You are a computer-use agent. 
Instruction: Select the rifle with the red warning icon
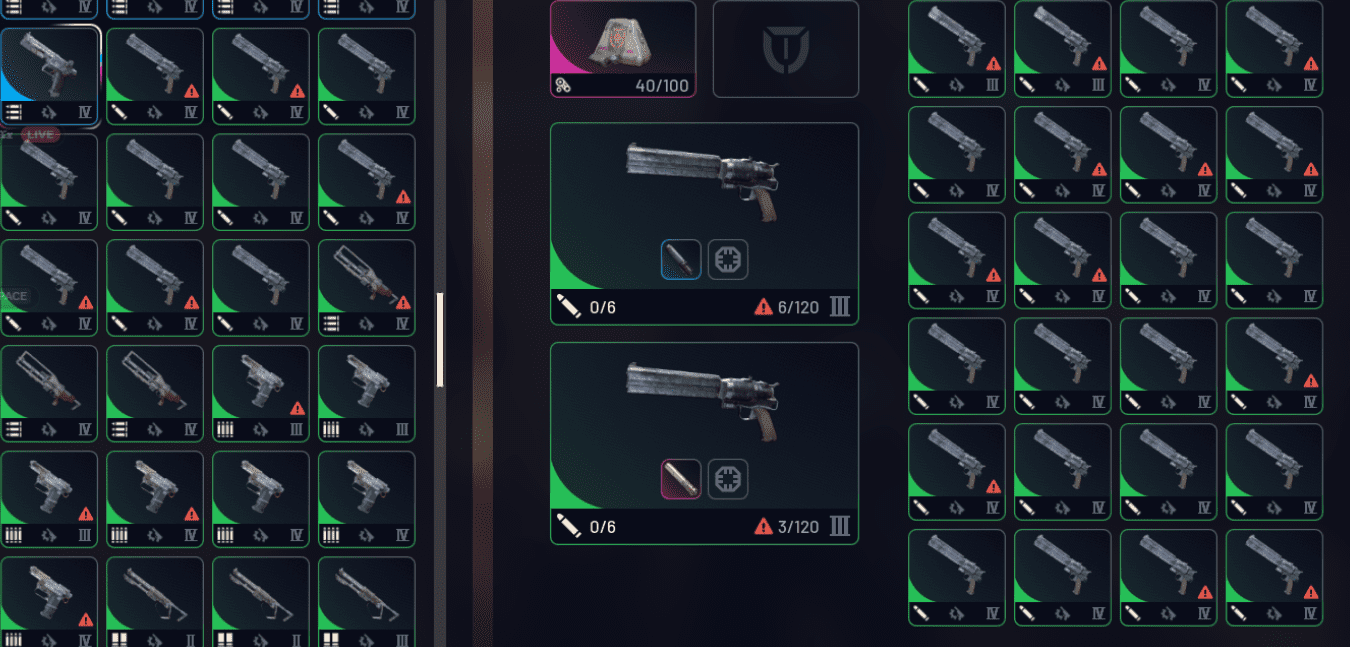[x=366, y=288]
